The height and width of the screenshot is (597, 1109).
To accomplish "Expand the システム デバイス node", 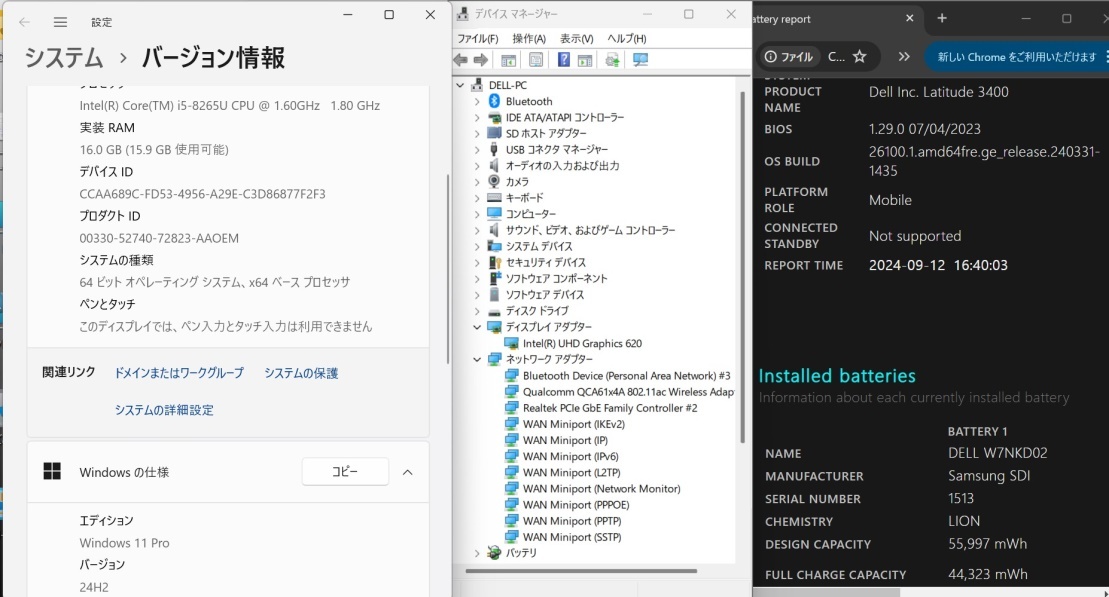I will click(x=477, y=246).
